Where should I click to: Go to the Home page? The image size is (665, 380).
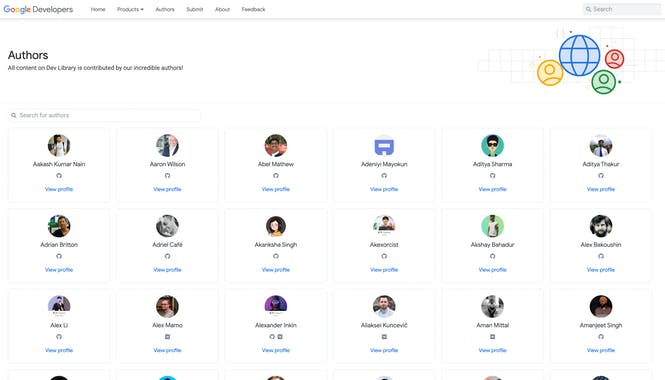coord(98,9)
